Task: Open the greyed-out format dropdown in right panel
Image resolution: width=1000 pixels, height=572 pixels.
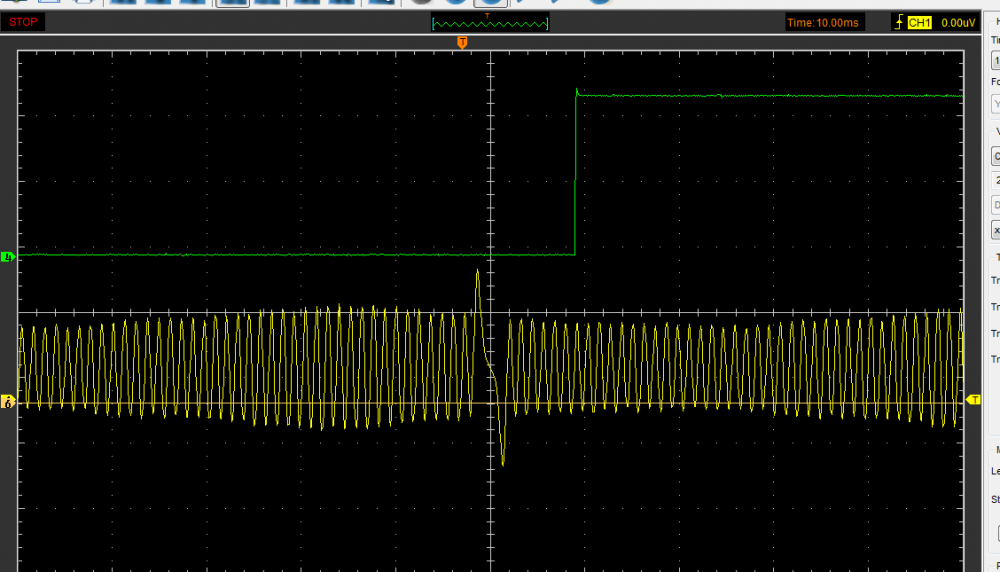Action: click(x=995, y=103)
